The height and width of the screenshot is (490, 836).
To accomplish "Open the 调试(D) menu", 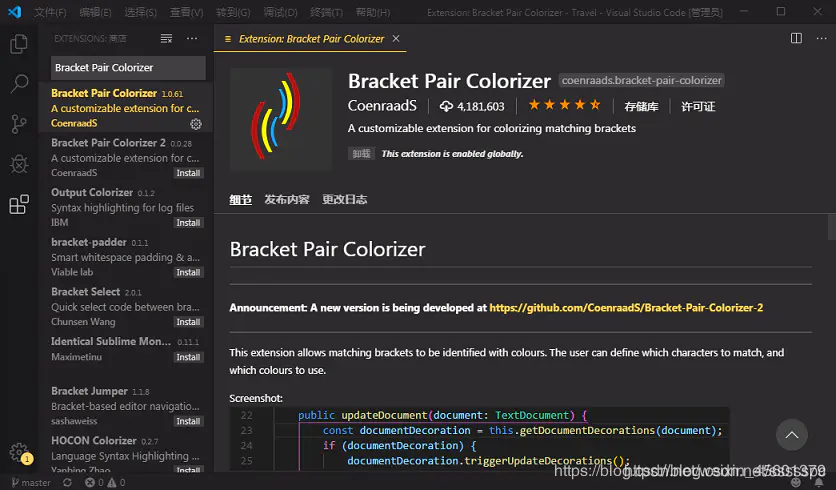I will (x=280, y=12).
